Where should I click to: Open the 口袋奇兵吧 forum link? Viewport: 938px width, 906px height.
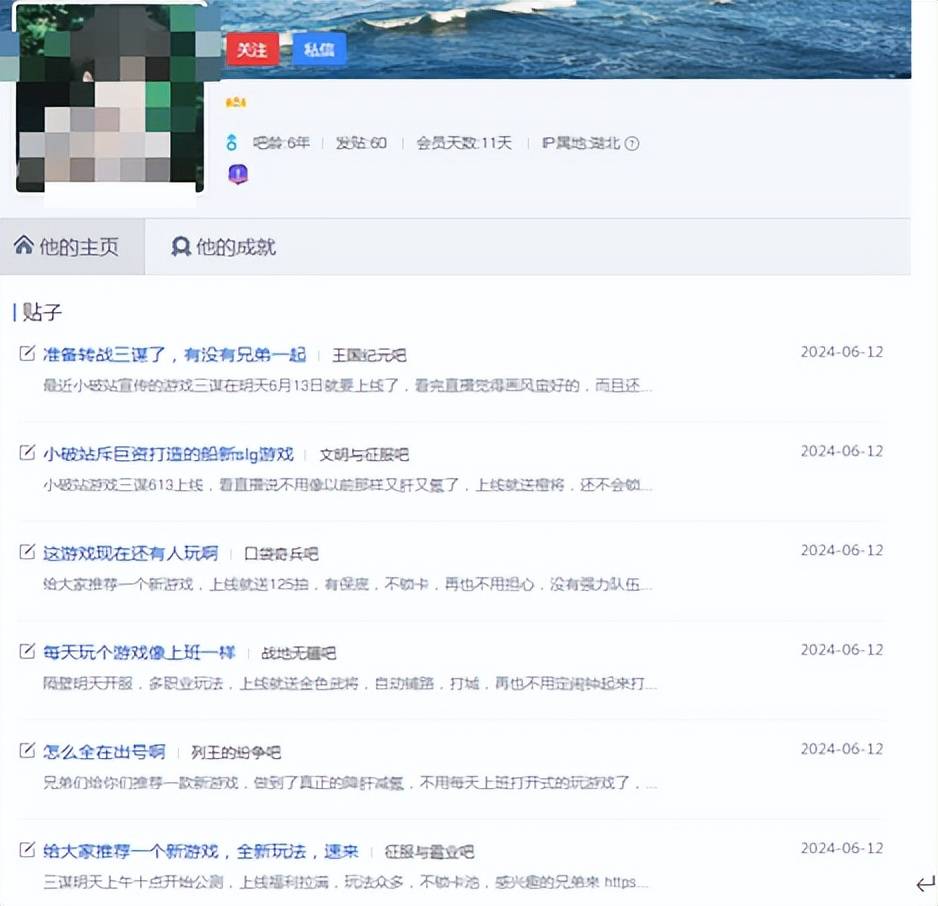point(281,554)
